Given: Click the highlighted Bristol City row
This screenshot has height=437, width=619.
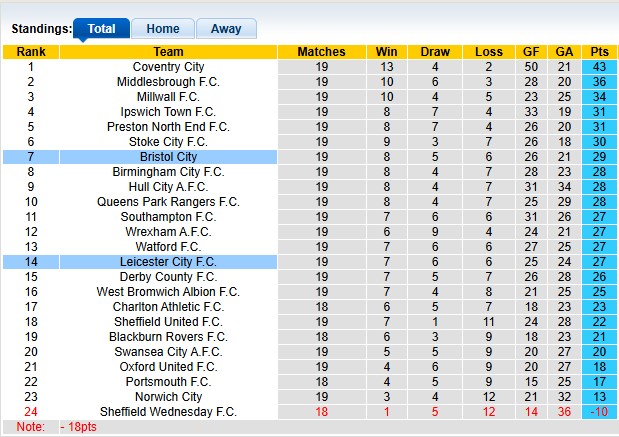Looking at the screenshot, I should (x=168, y=157).
